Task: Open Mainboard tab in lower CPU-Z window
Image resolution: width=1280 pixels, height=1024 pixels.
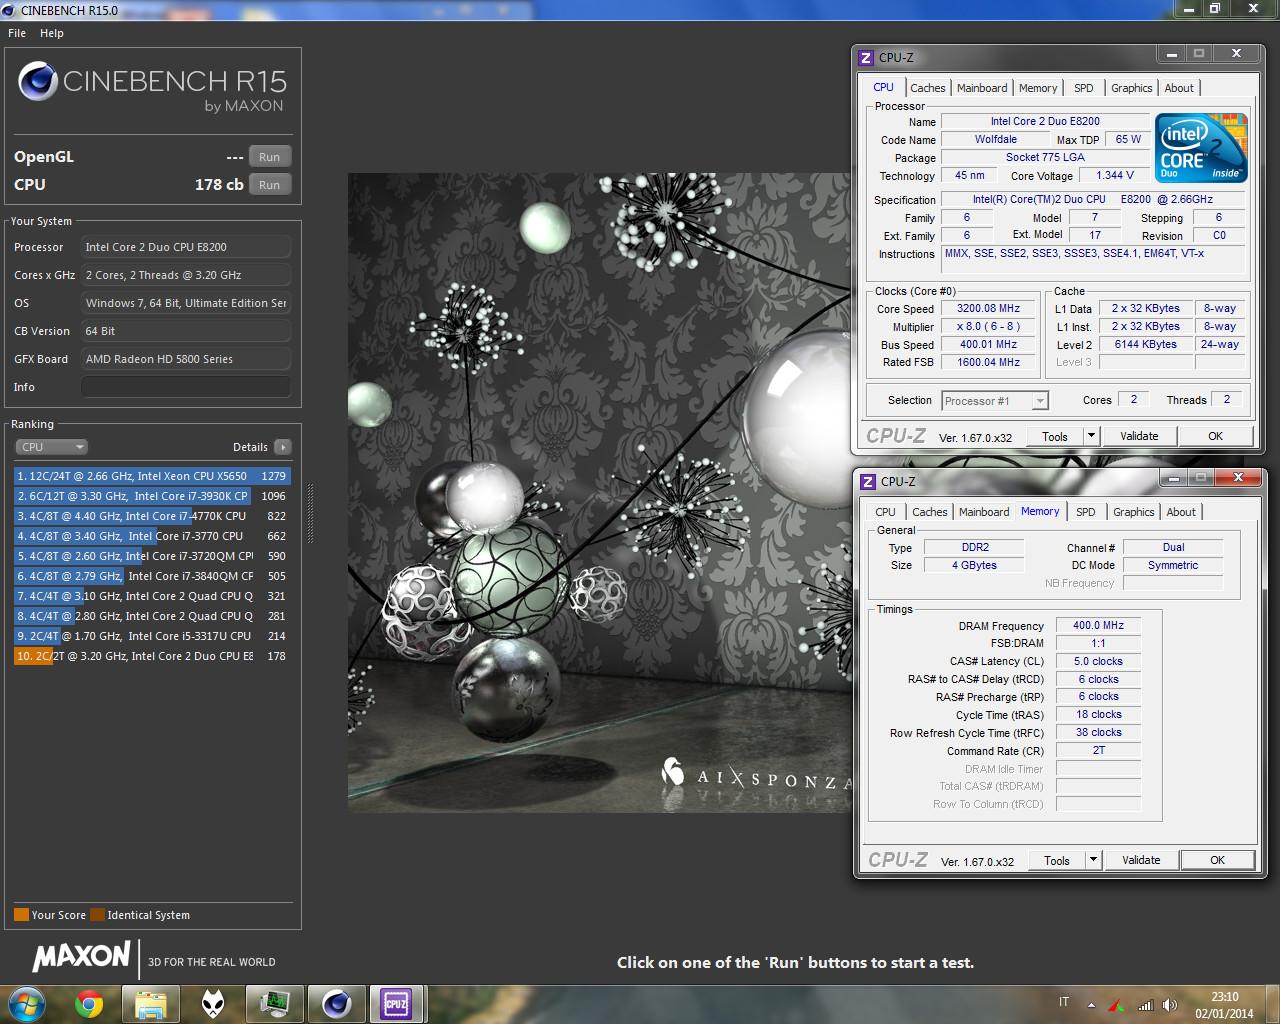Action: coord(984,512)
